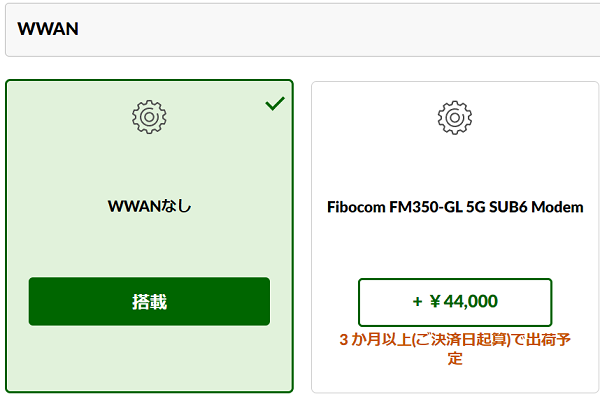Click the plus sign beside ¥44,000
Image resolution: width=600 pixels, height=401 pixels.
coord(417,302)
